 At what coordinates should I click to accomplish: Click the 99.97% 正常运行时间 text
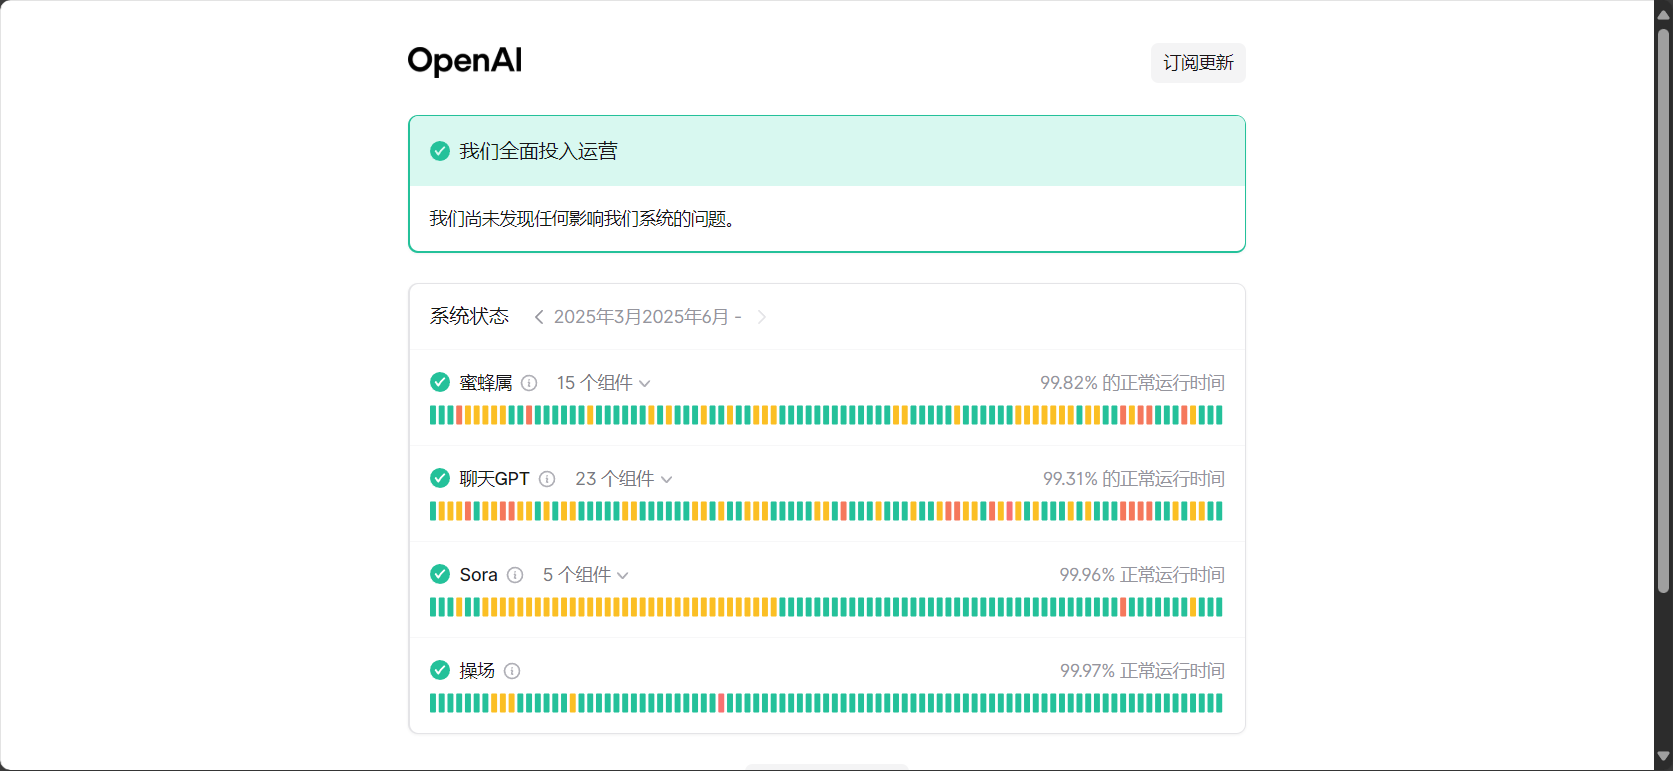[x=1142, y=671]
